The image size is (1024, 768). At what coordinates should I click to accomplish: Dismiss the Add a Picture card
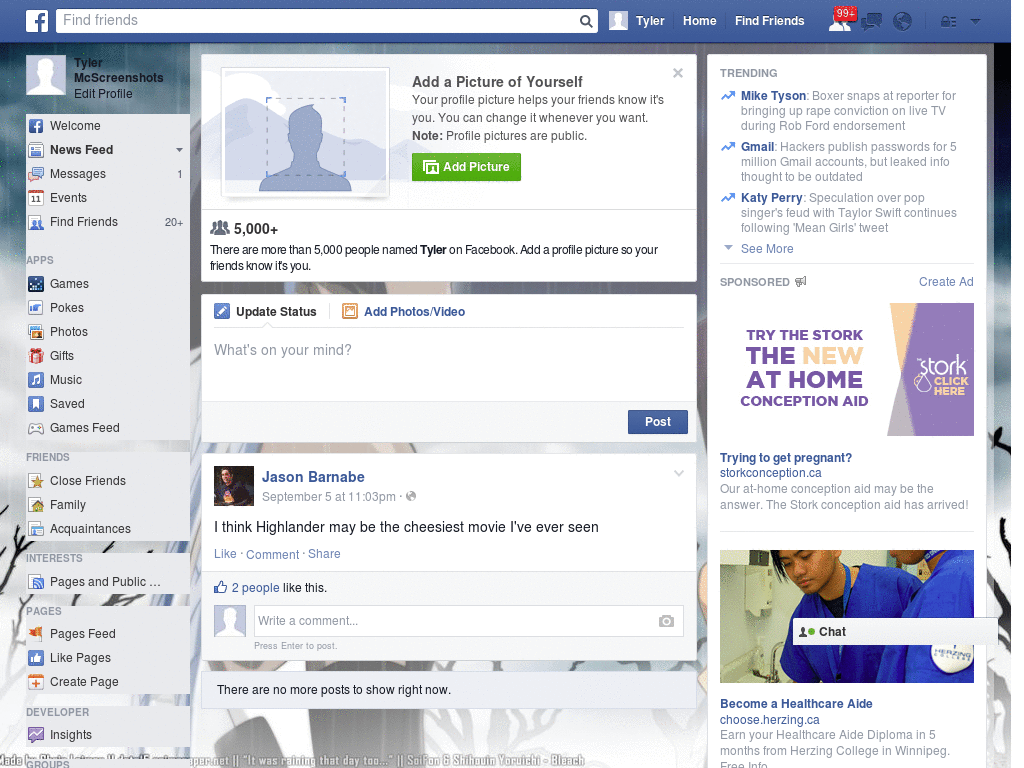click(x=678, y=73)
